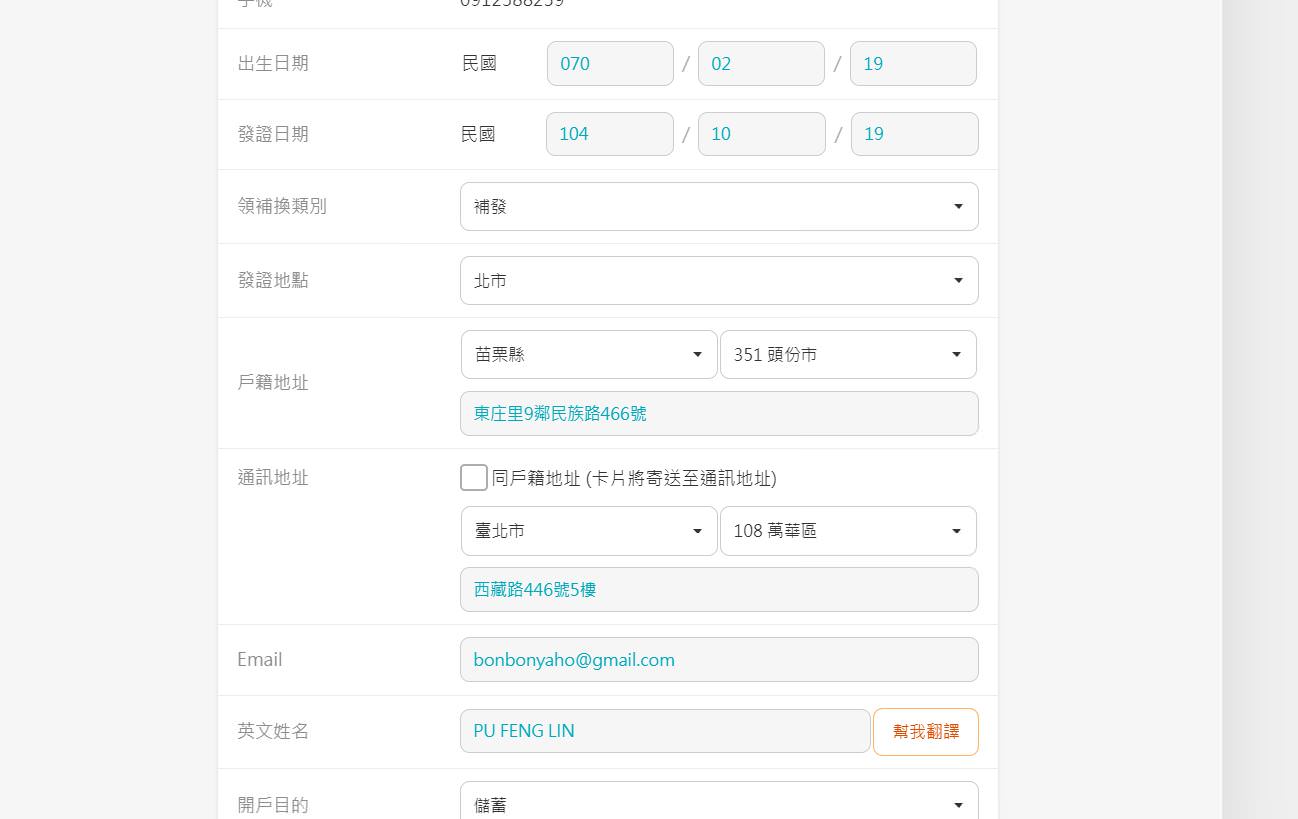
Task: Click the 同戶籍地址 checkbox label text
Action: pyautogui.click(x=634, y=478)
